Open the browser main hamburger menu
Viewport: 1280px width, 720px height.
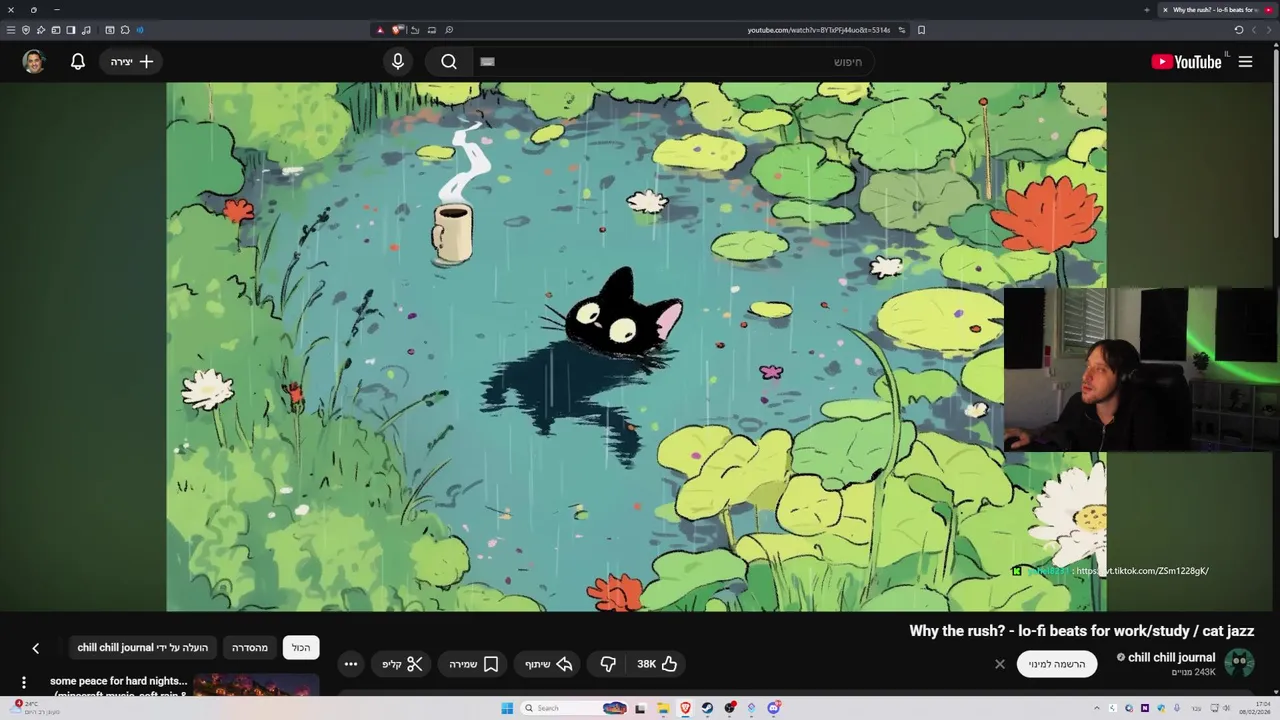[x=11, y=30]
